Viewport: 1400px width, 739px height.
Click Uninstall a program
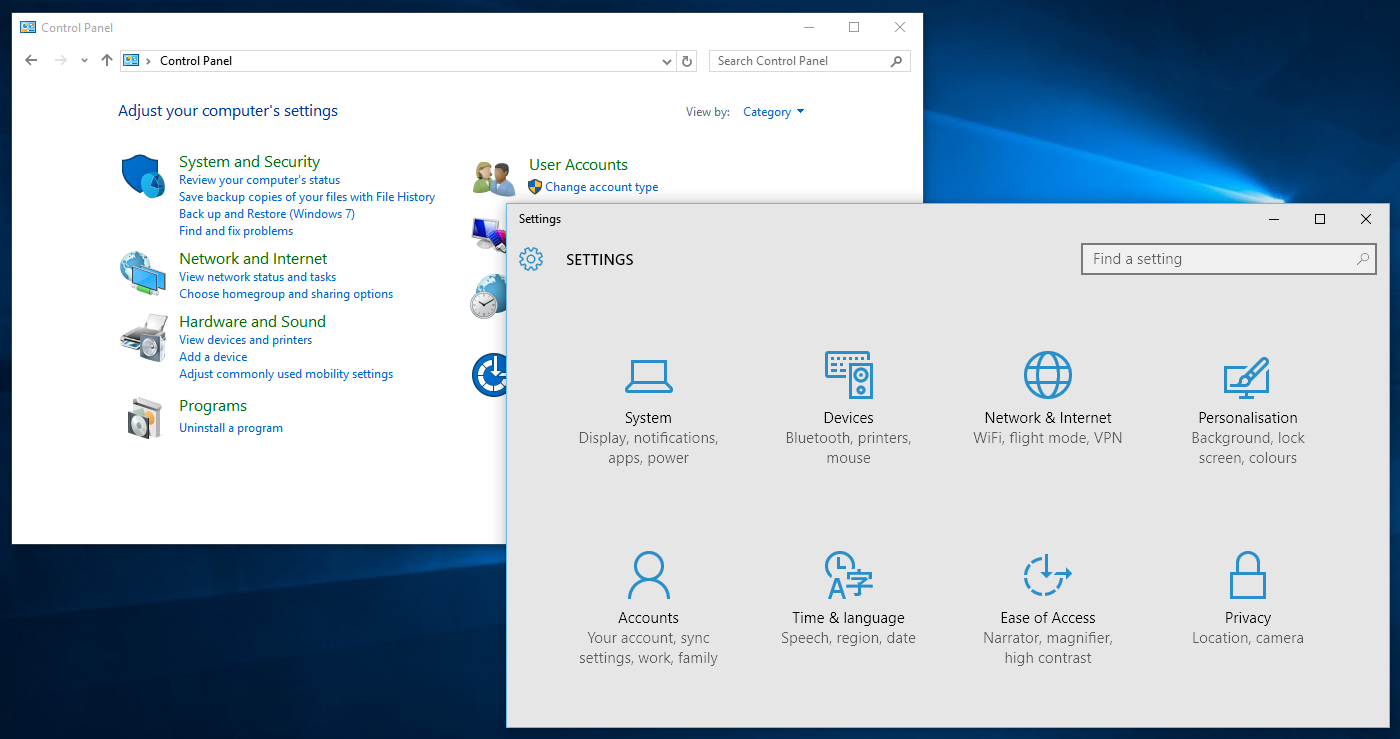(231, 428)
